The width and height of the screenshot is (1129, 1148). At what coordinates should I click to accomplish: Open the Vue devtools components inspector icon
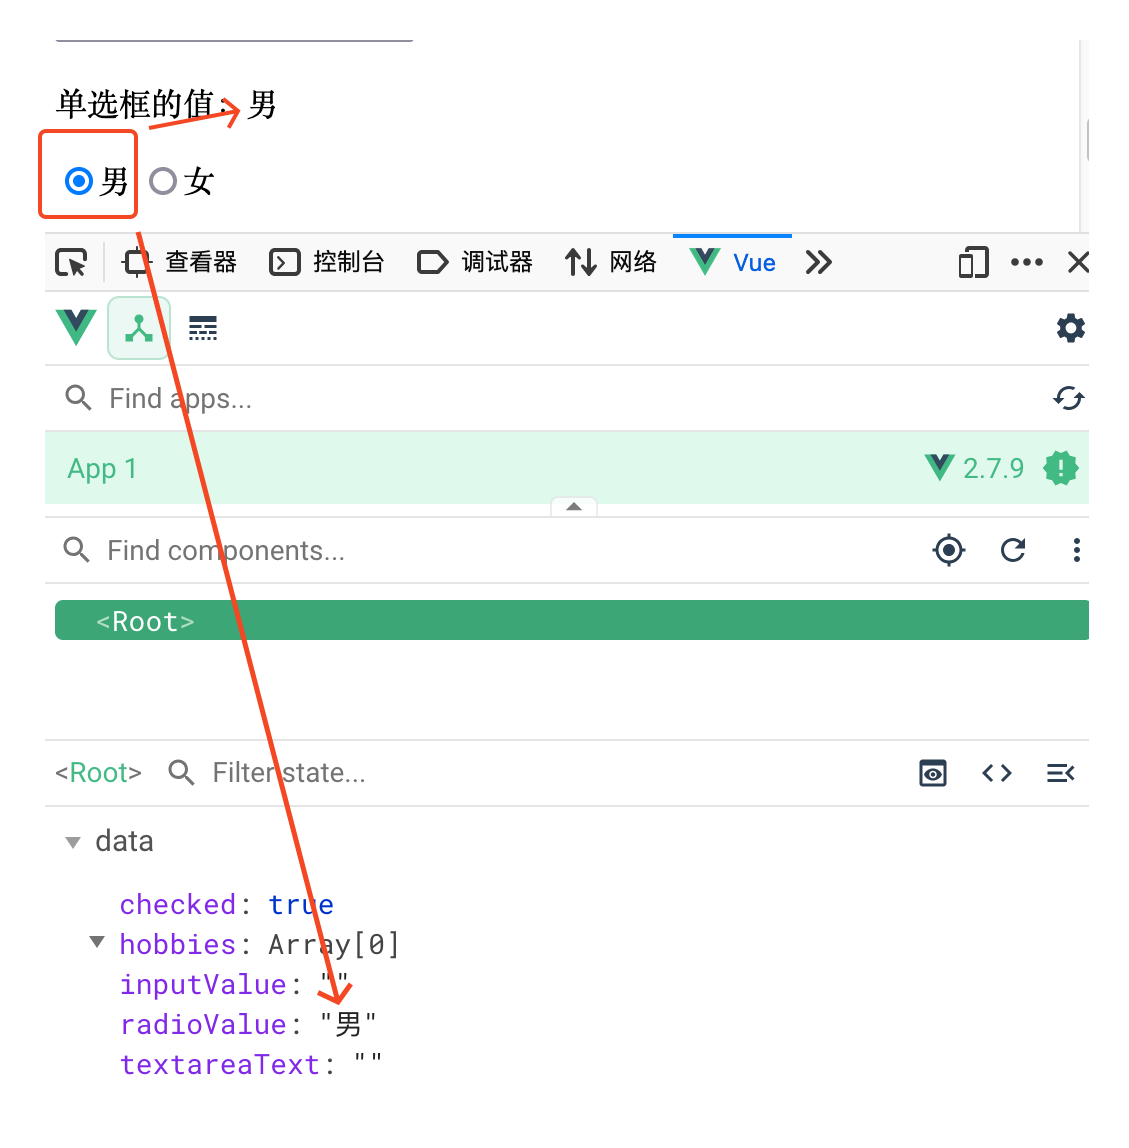(139, 328)
